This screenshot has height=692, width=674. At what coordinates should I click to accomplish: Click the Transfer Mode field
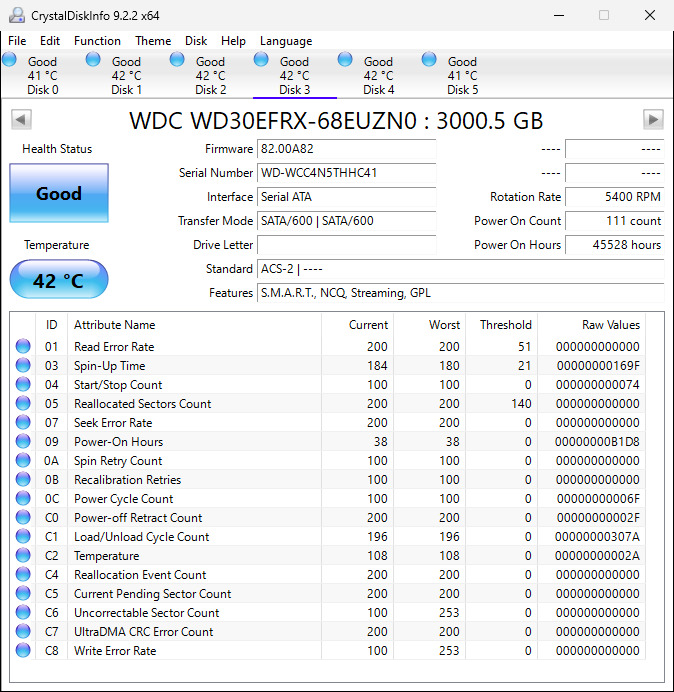coord(346,221)
